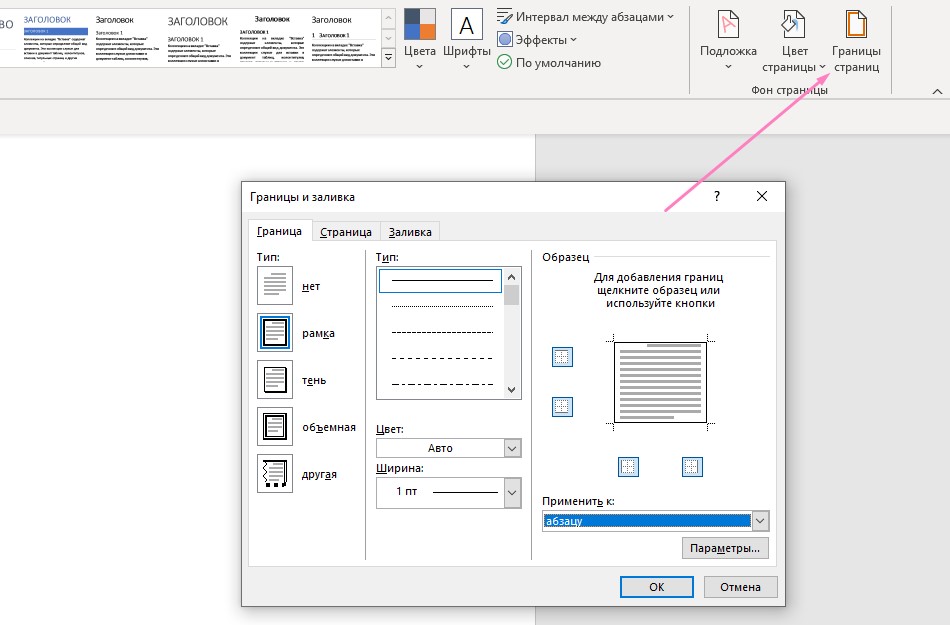Select the тень border type icon
This screenshot has height=625, width=950.
pyautogui.click(x=274, y=380)
